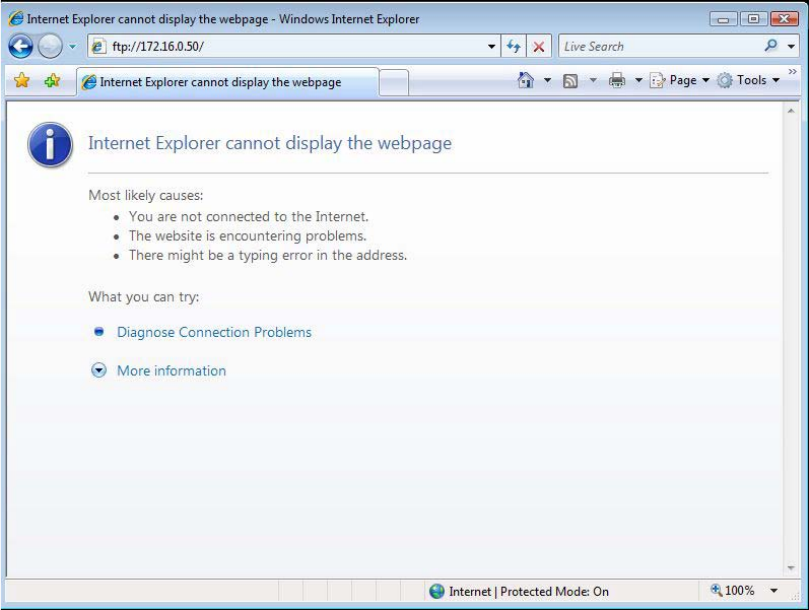Click the text 'You are not connected to the Internet.'

pos(249,216)
